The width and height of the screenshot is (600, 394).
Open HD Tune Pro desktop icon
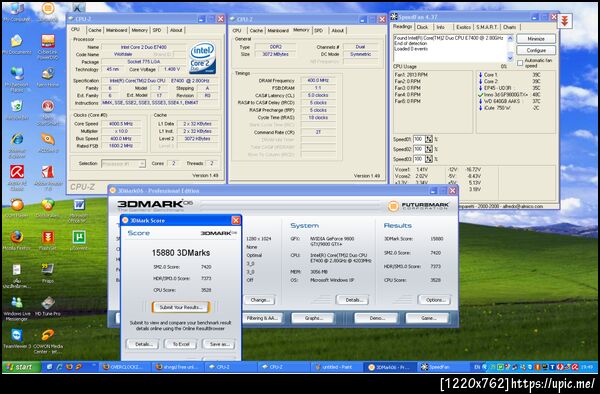(x=48, y=306)
